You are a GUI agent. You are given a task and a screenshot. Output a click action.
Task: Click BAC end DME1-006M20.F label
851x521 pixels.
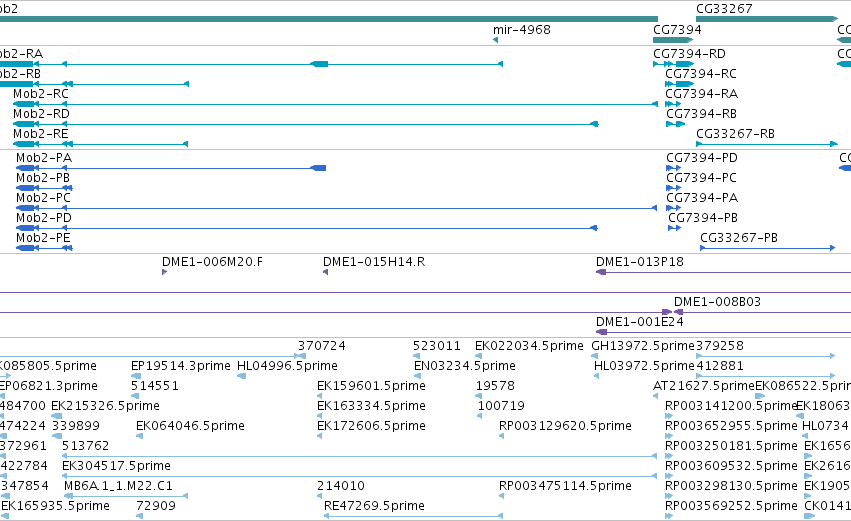point(212,262)
